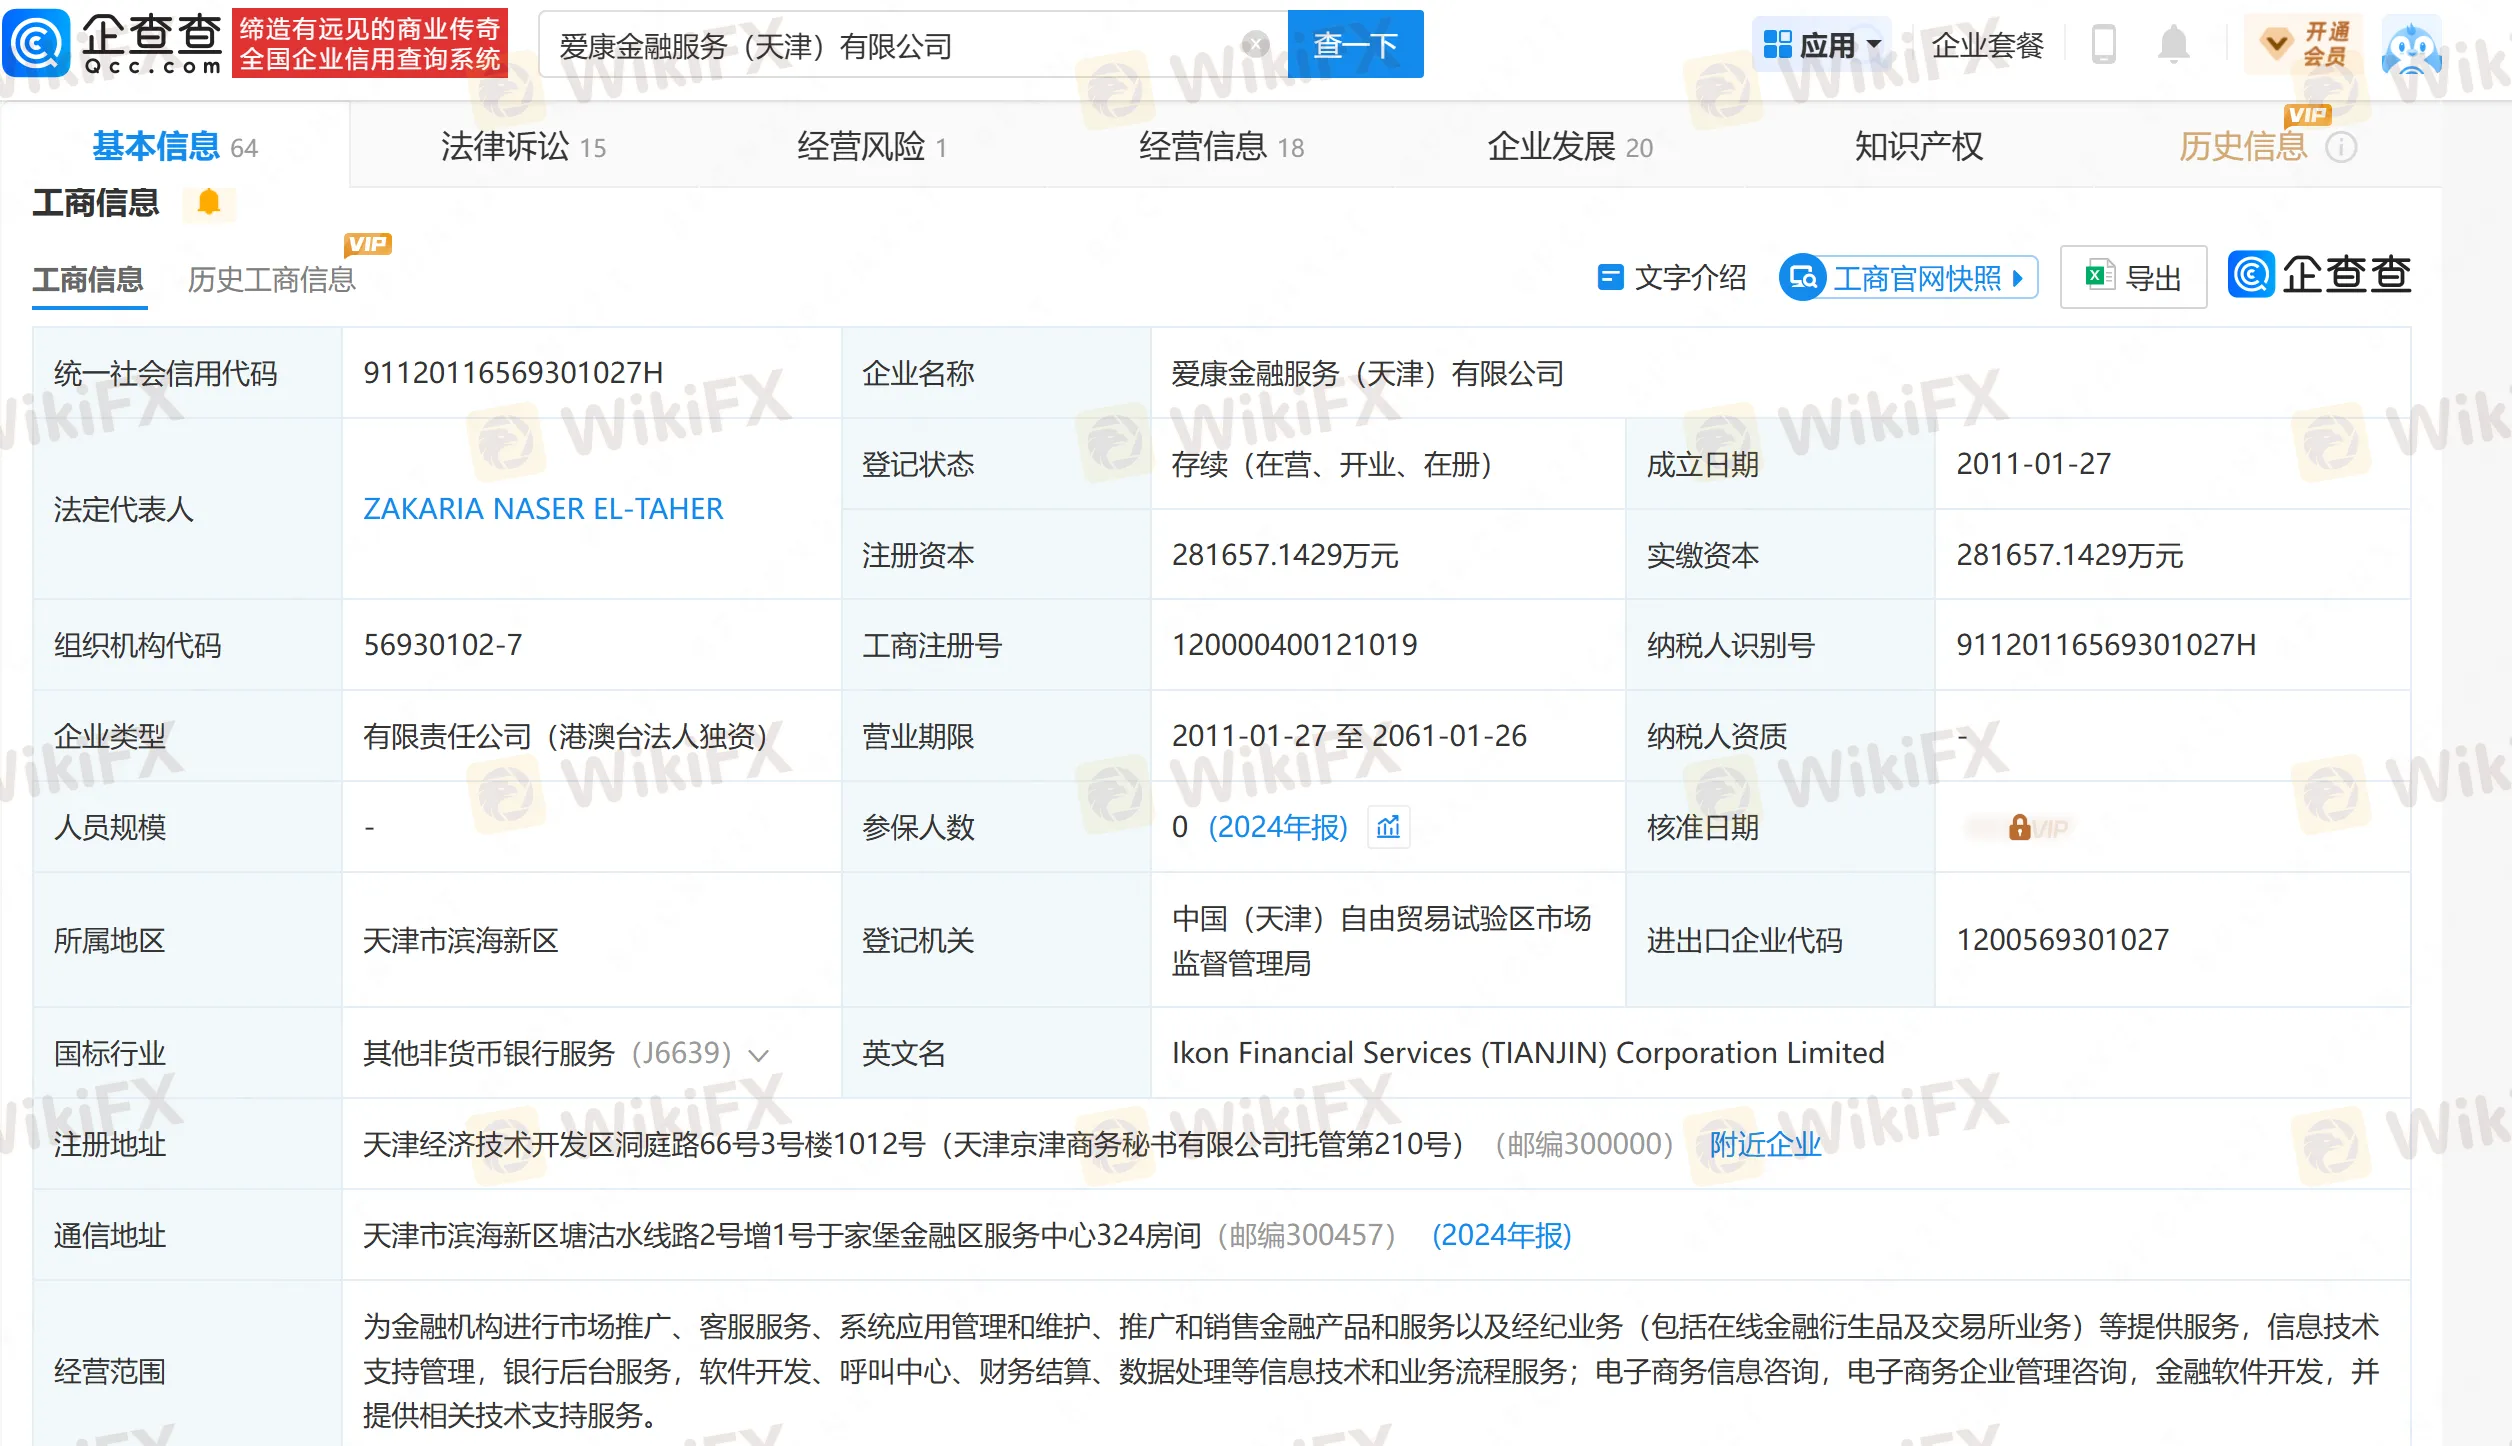Viewport: 2512px width, 1446px height.
Task: Click 天津市滨海新区 region value
Action: tap(460, 940)
